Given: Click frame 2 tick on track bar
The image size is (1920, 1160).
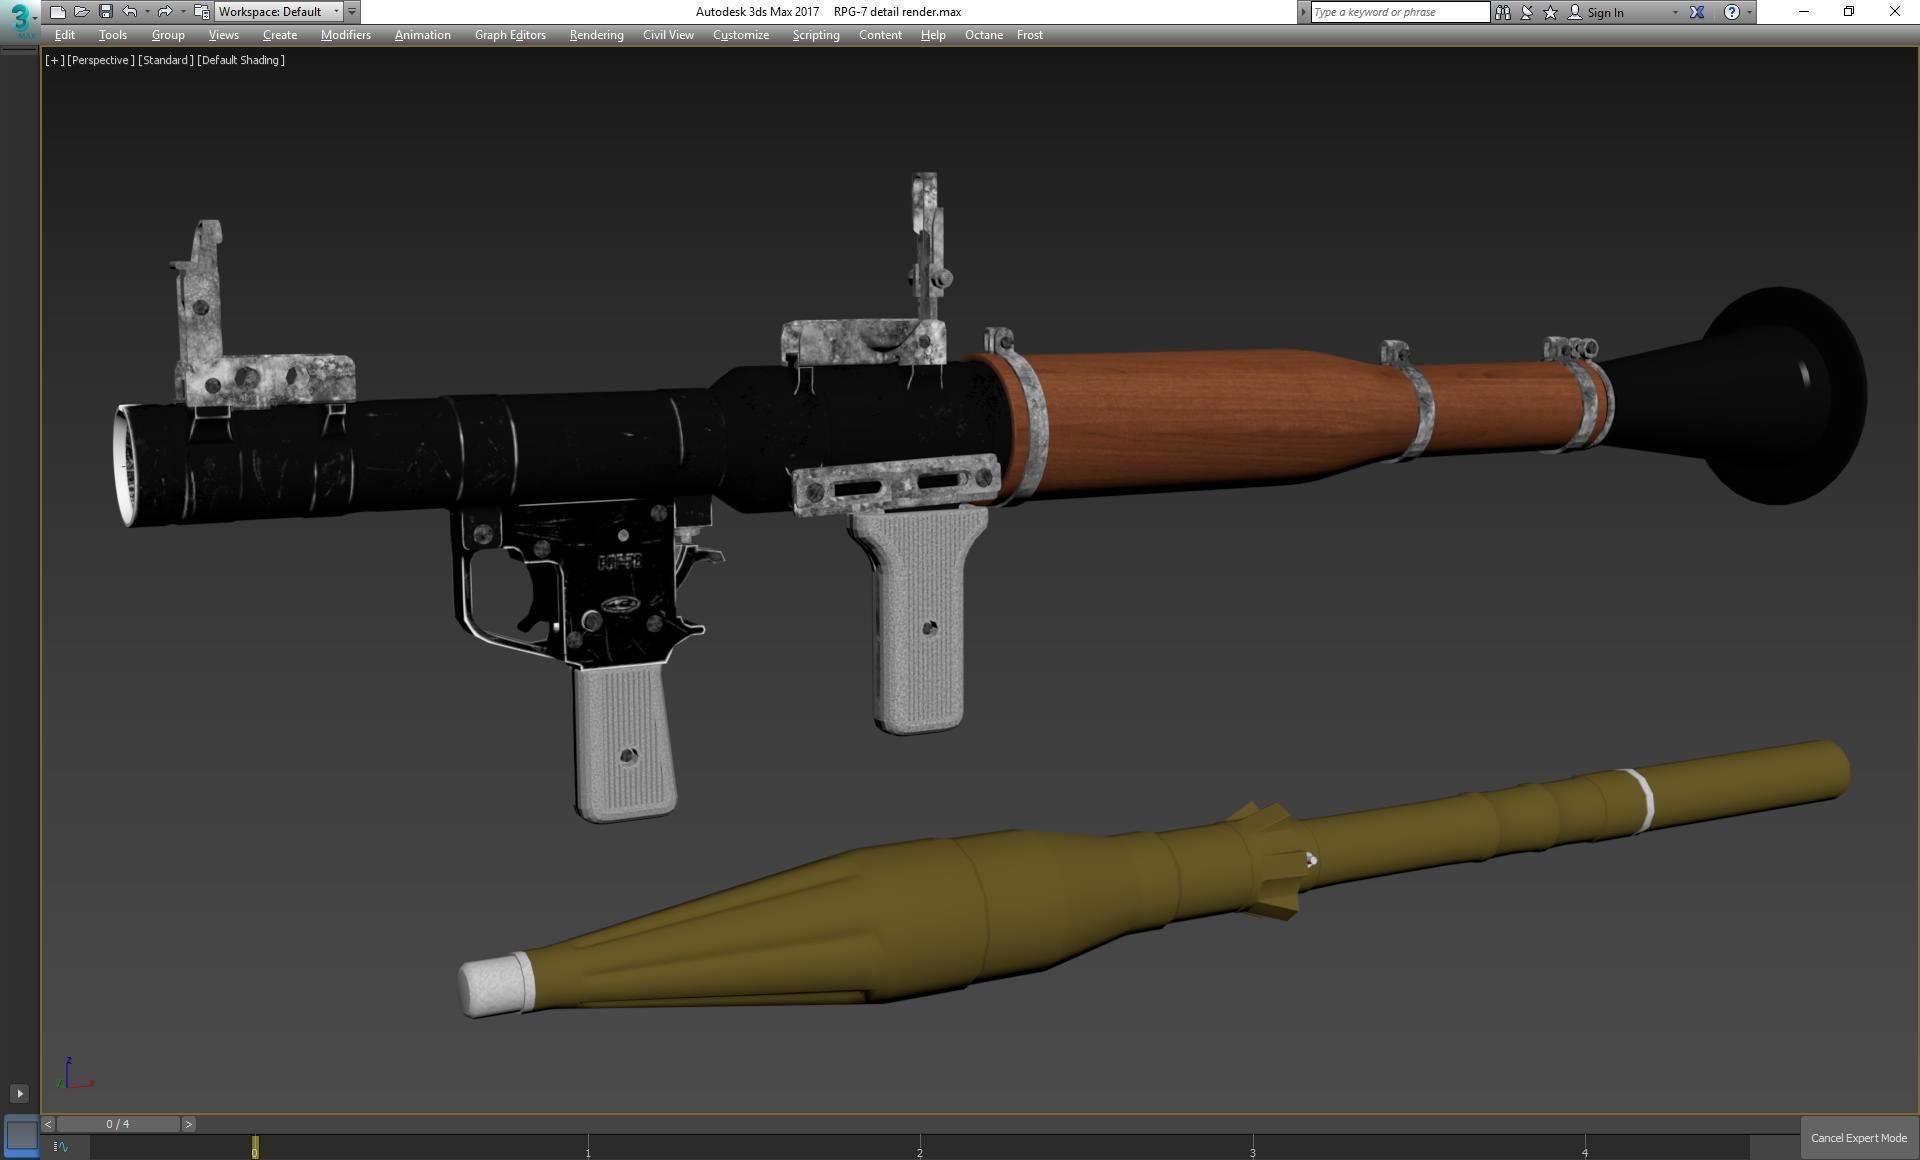Looking at the screenshot, I should point(920,1147).
